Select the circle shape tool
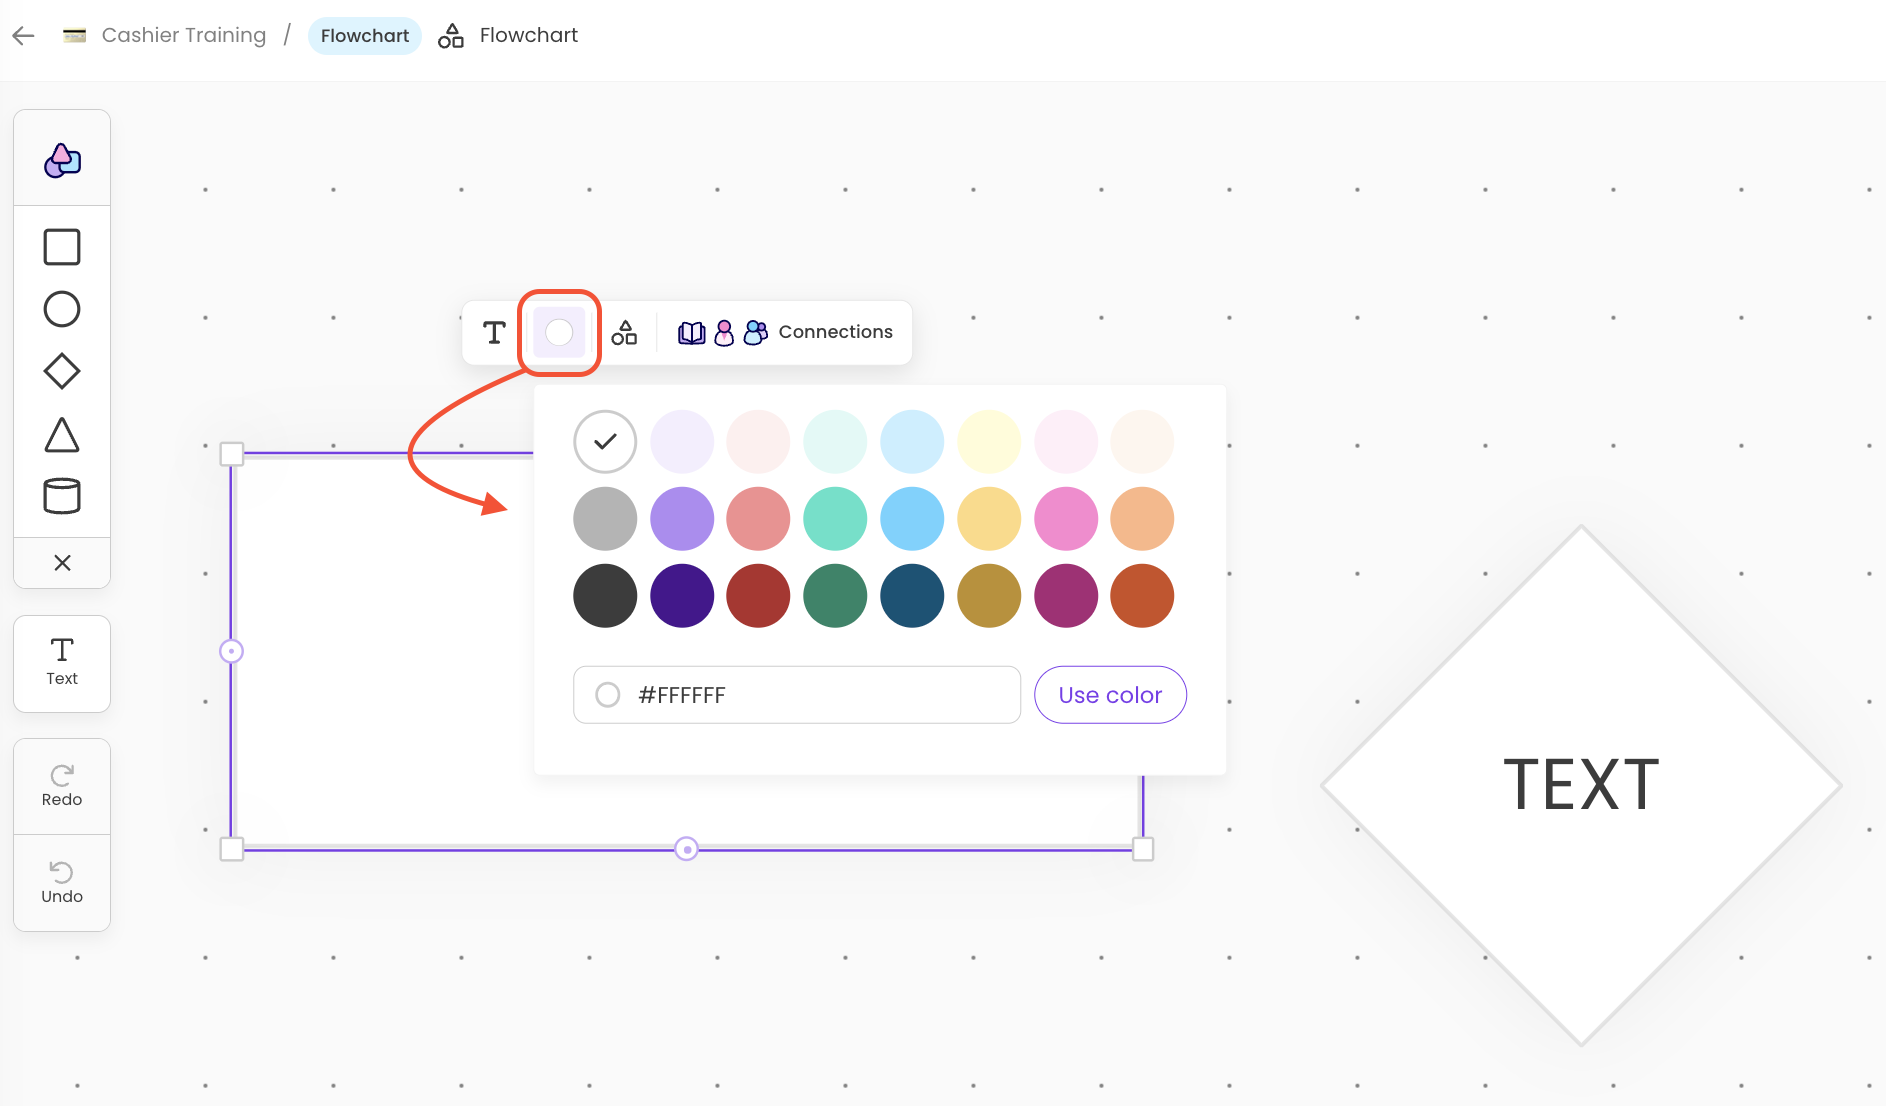 coord(62,309)
